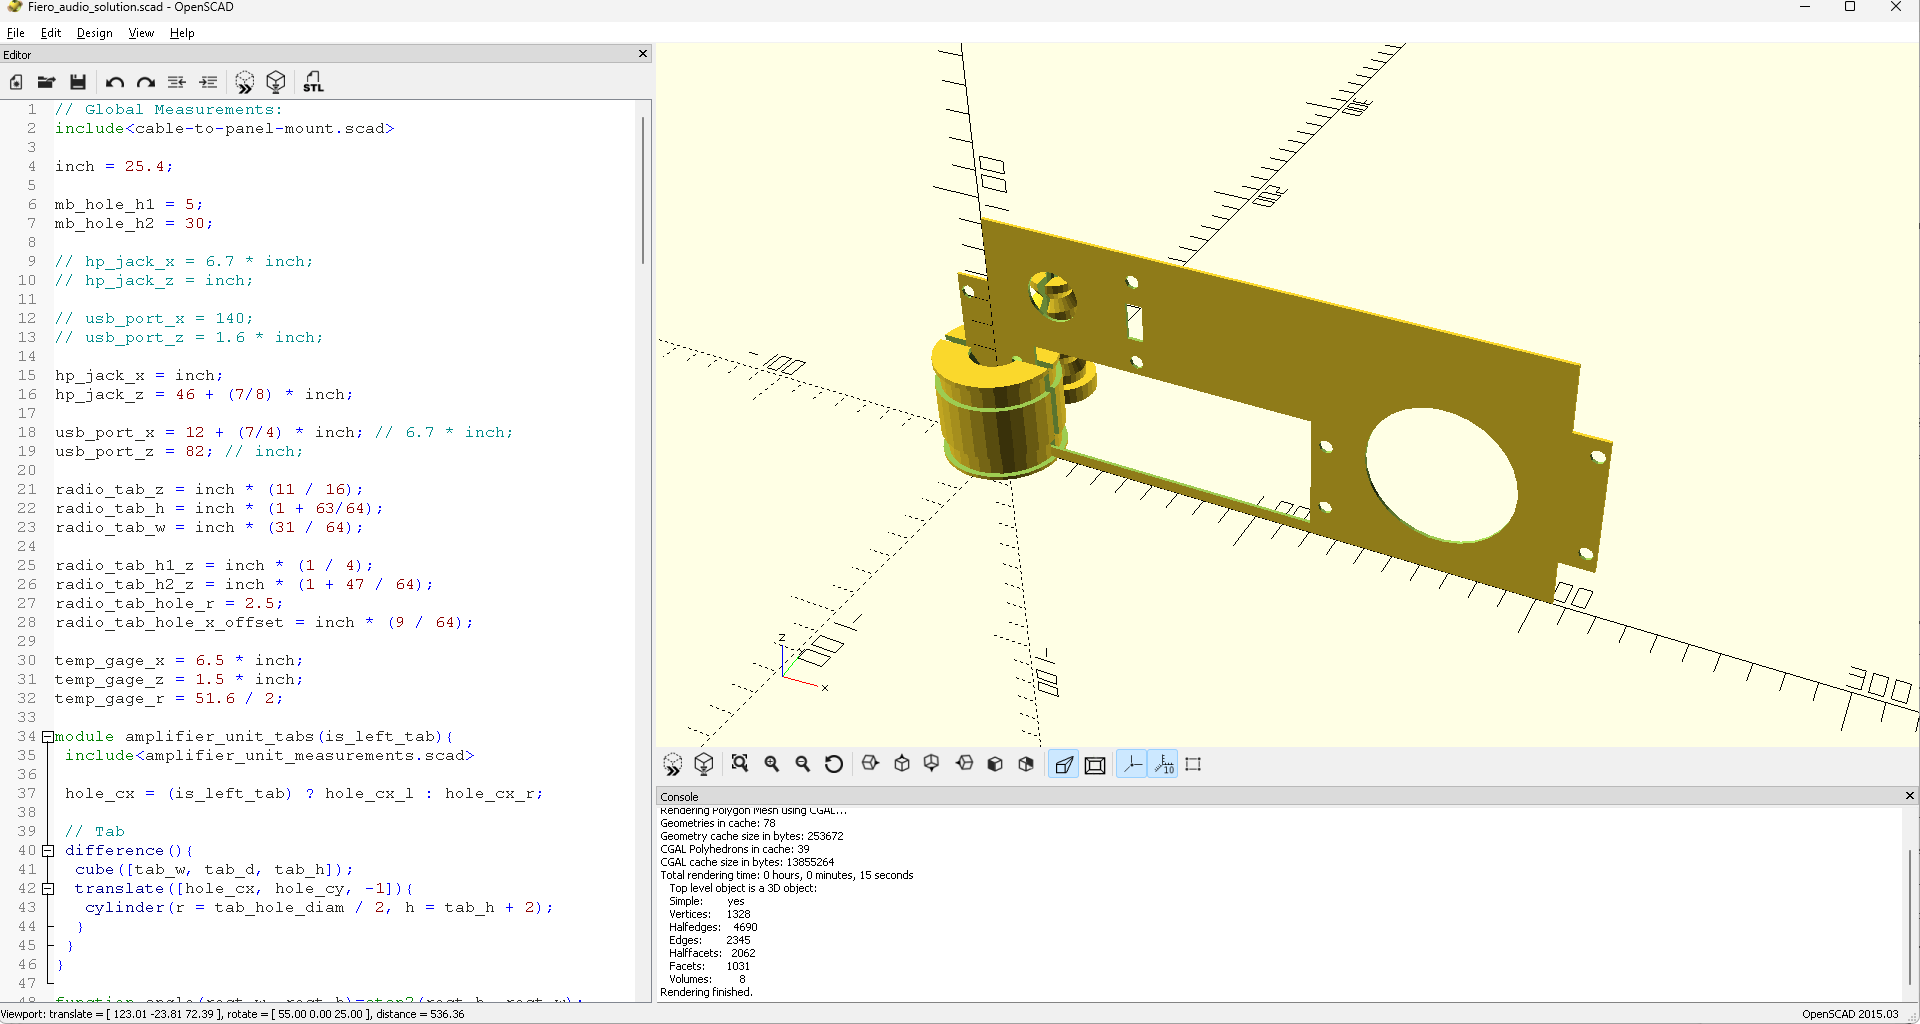The height and width of the screenshot is (1024, 1920).
Task: Switch to the Top view
Action: (902, 764)
